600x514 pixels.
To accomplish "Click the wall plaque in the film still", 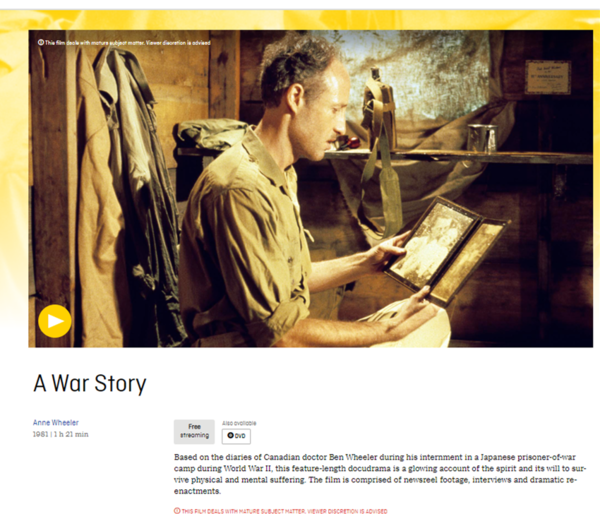I will click(x=548, y=77).
